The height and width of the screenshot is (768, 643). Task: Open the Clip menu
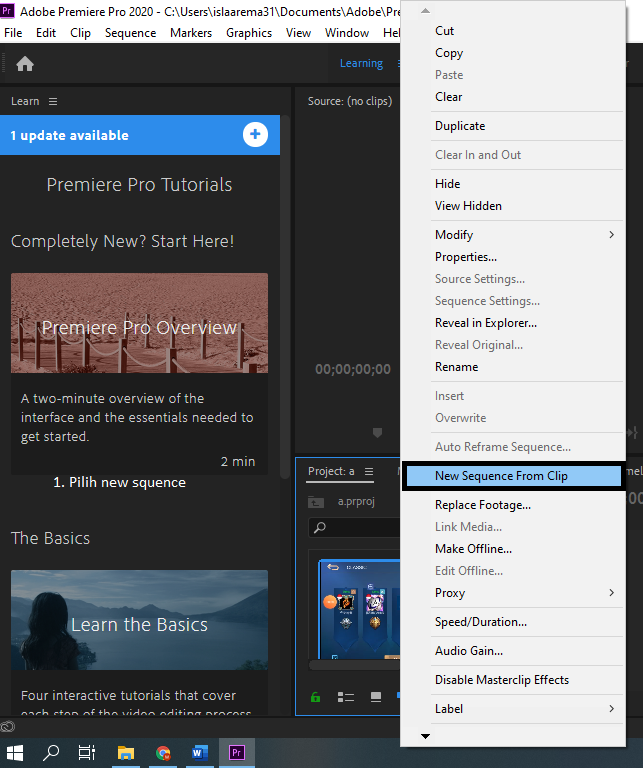80,33
